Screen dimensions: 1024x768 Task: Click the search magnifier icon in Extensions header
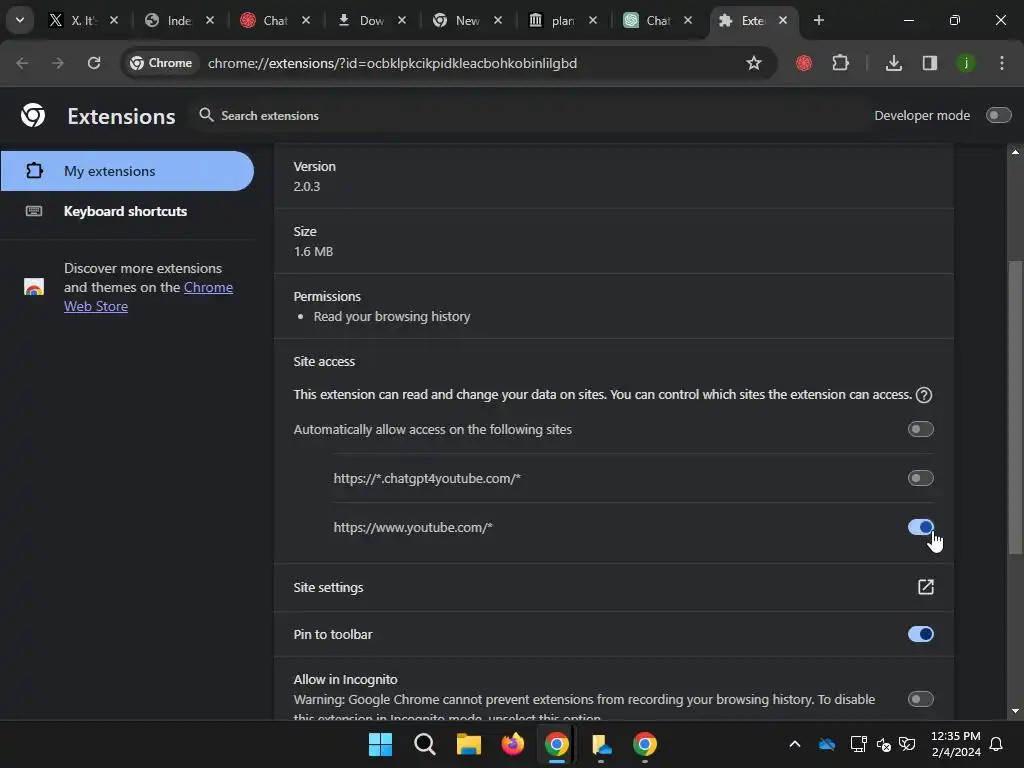coord(206,115)
